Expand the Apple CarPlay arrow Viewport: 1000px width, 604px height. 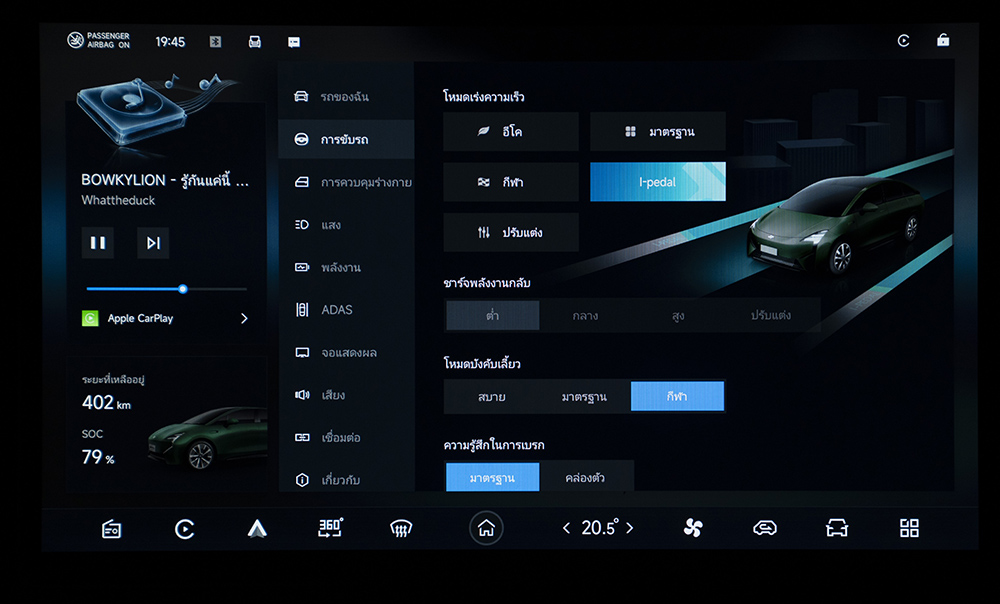(x=244, y=319)
